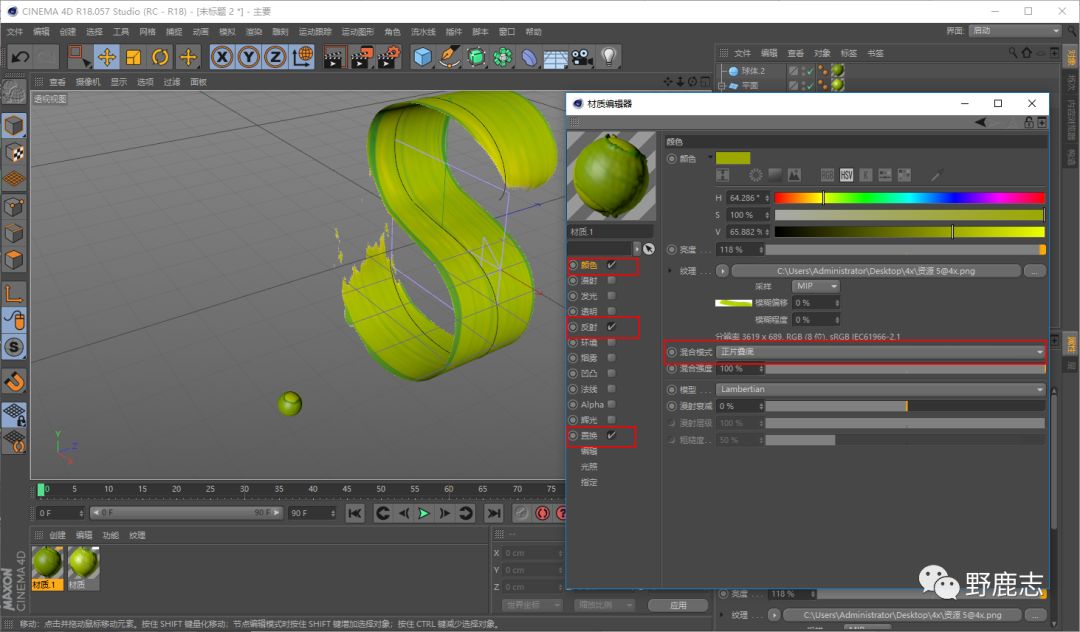Click the Make Editable icon in left sidebar
Screen dimensions: 1080x632
click(x=14, y=91)
